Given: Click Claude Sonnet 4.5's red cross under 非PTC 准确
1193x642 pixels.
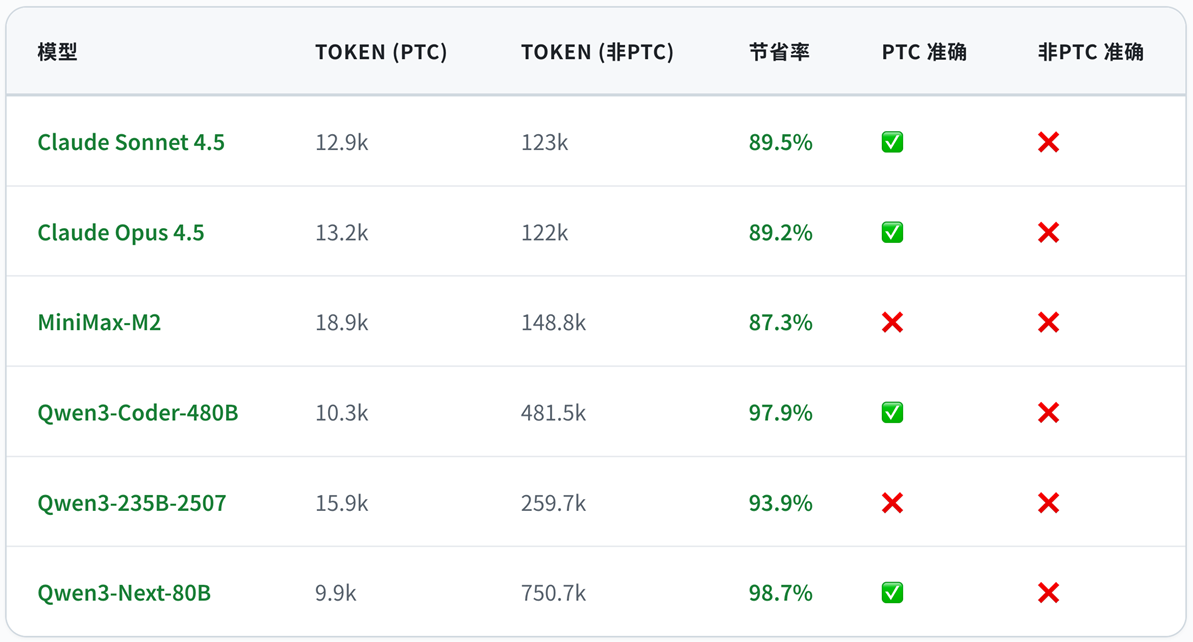Looking at the screenshot, I should pyautogui.click(x=1048, y=143).
